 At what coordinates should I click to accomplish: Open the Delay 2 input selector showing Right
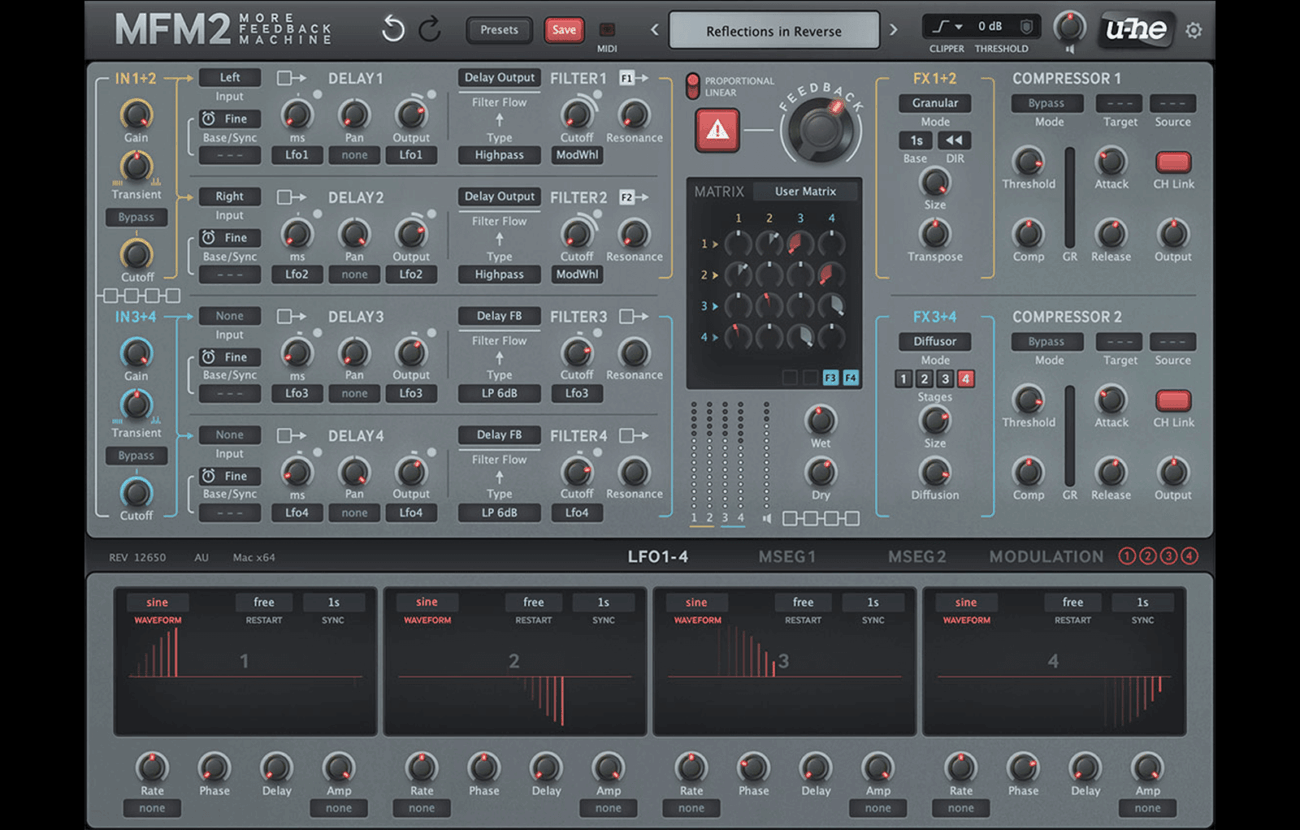[x=230, y=196]
